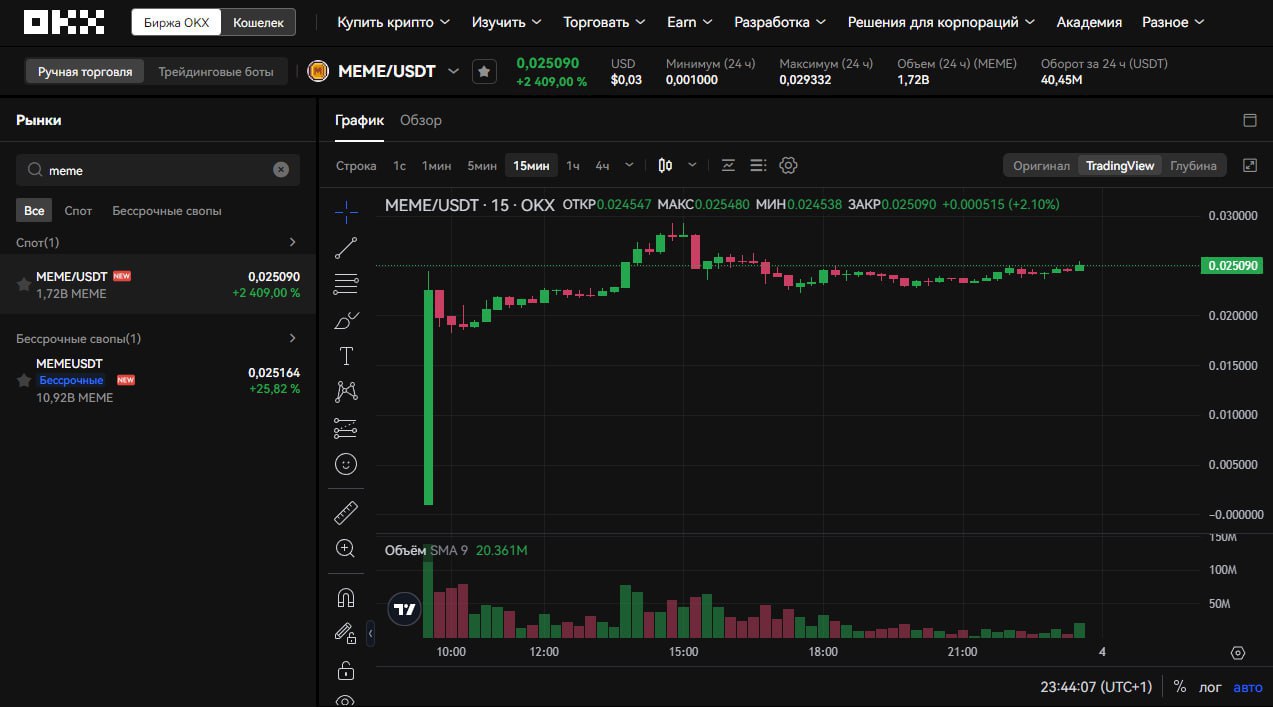Image resolution: width=1273 pixels, height=707 pixels.
Task: Open chart axis settings gear
Action: point(1238,653)
